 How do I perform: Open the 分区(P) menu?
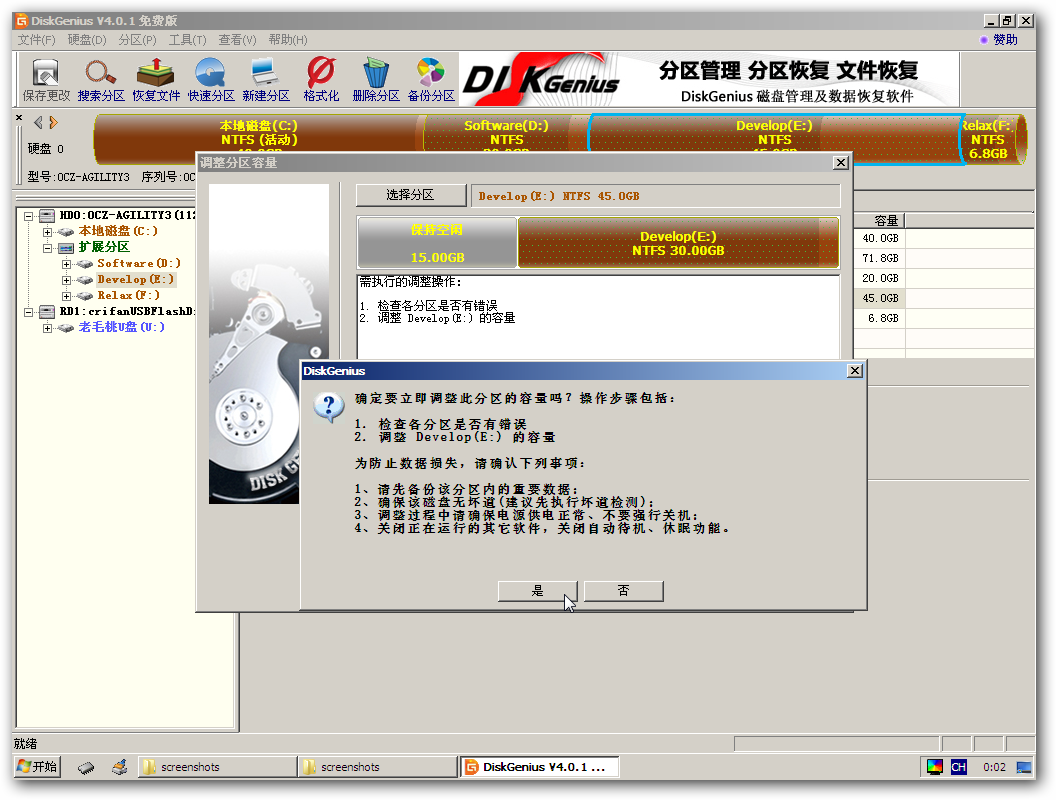[137, 40]
